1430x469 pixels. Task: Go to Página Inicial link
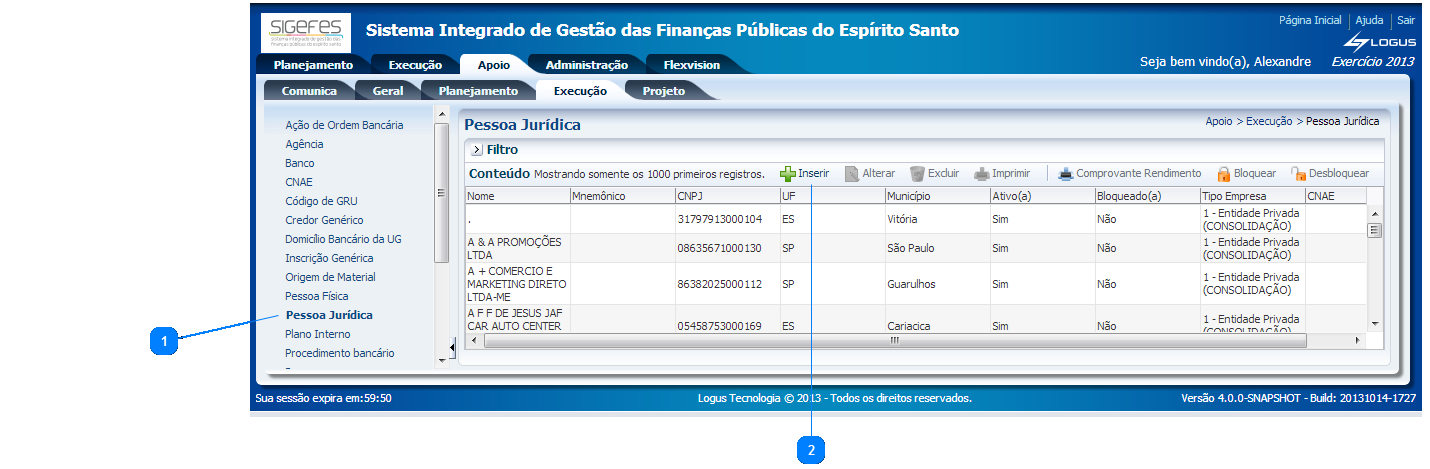point(1310,20)
